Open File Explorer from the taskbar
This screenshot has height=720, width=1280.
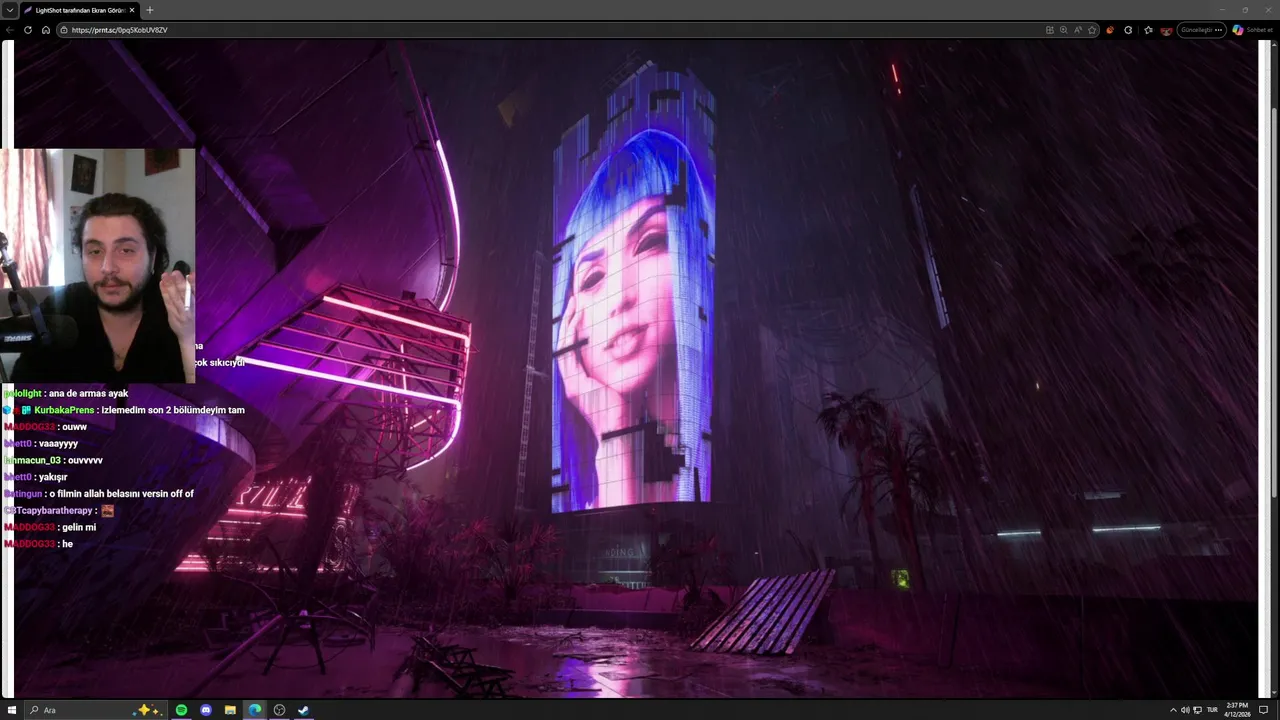click(x=230, y=710)
